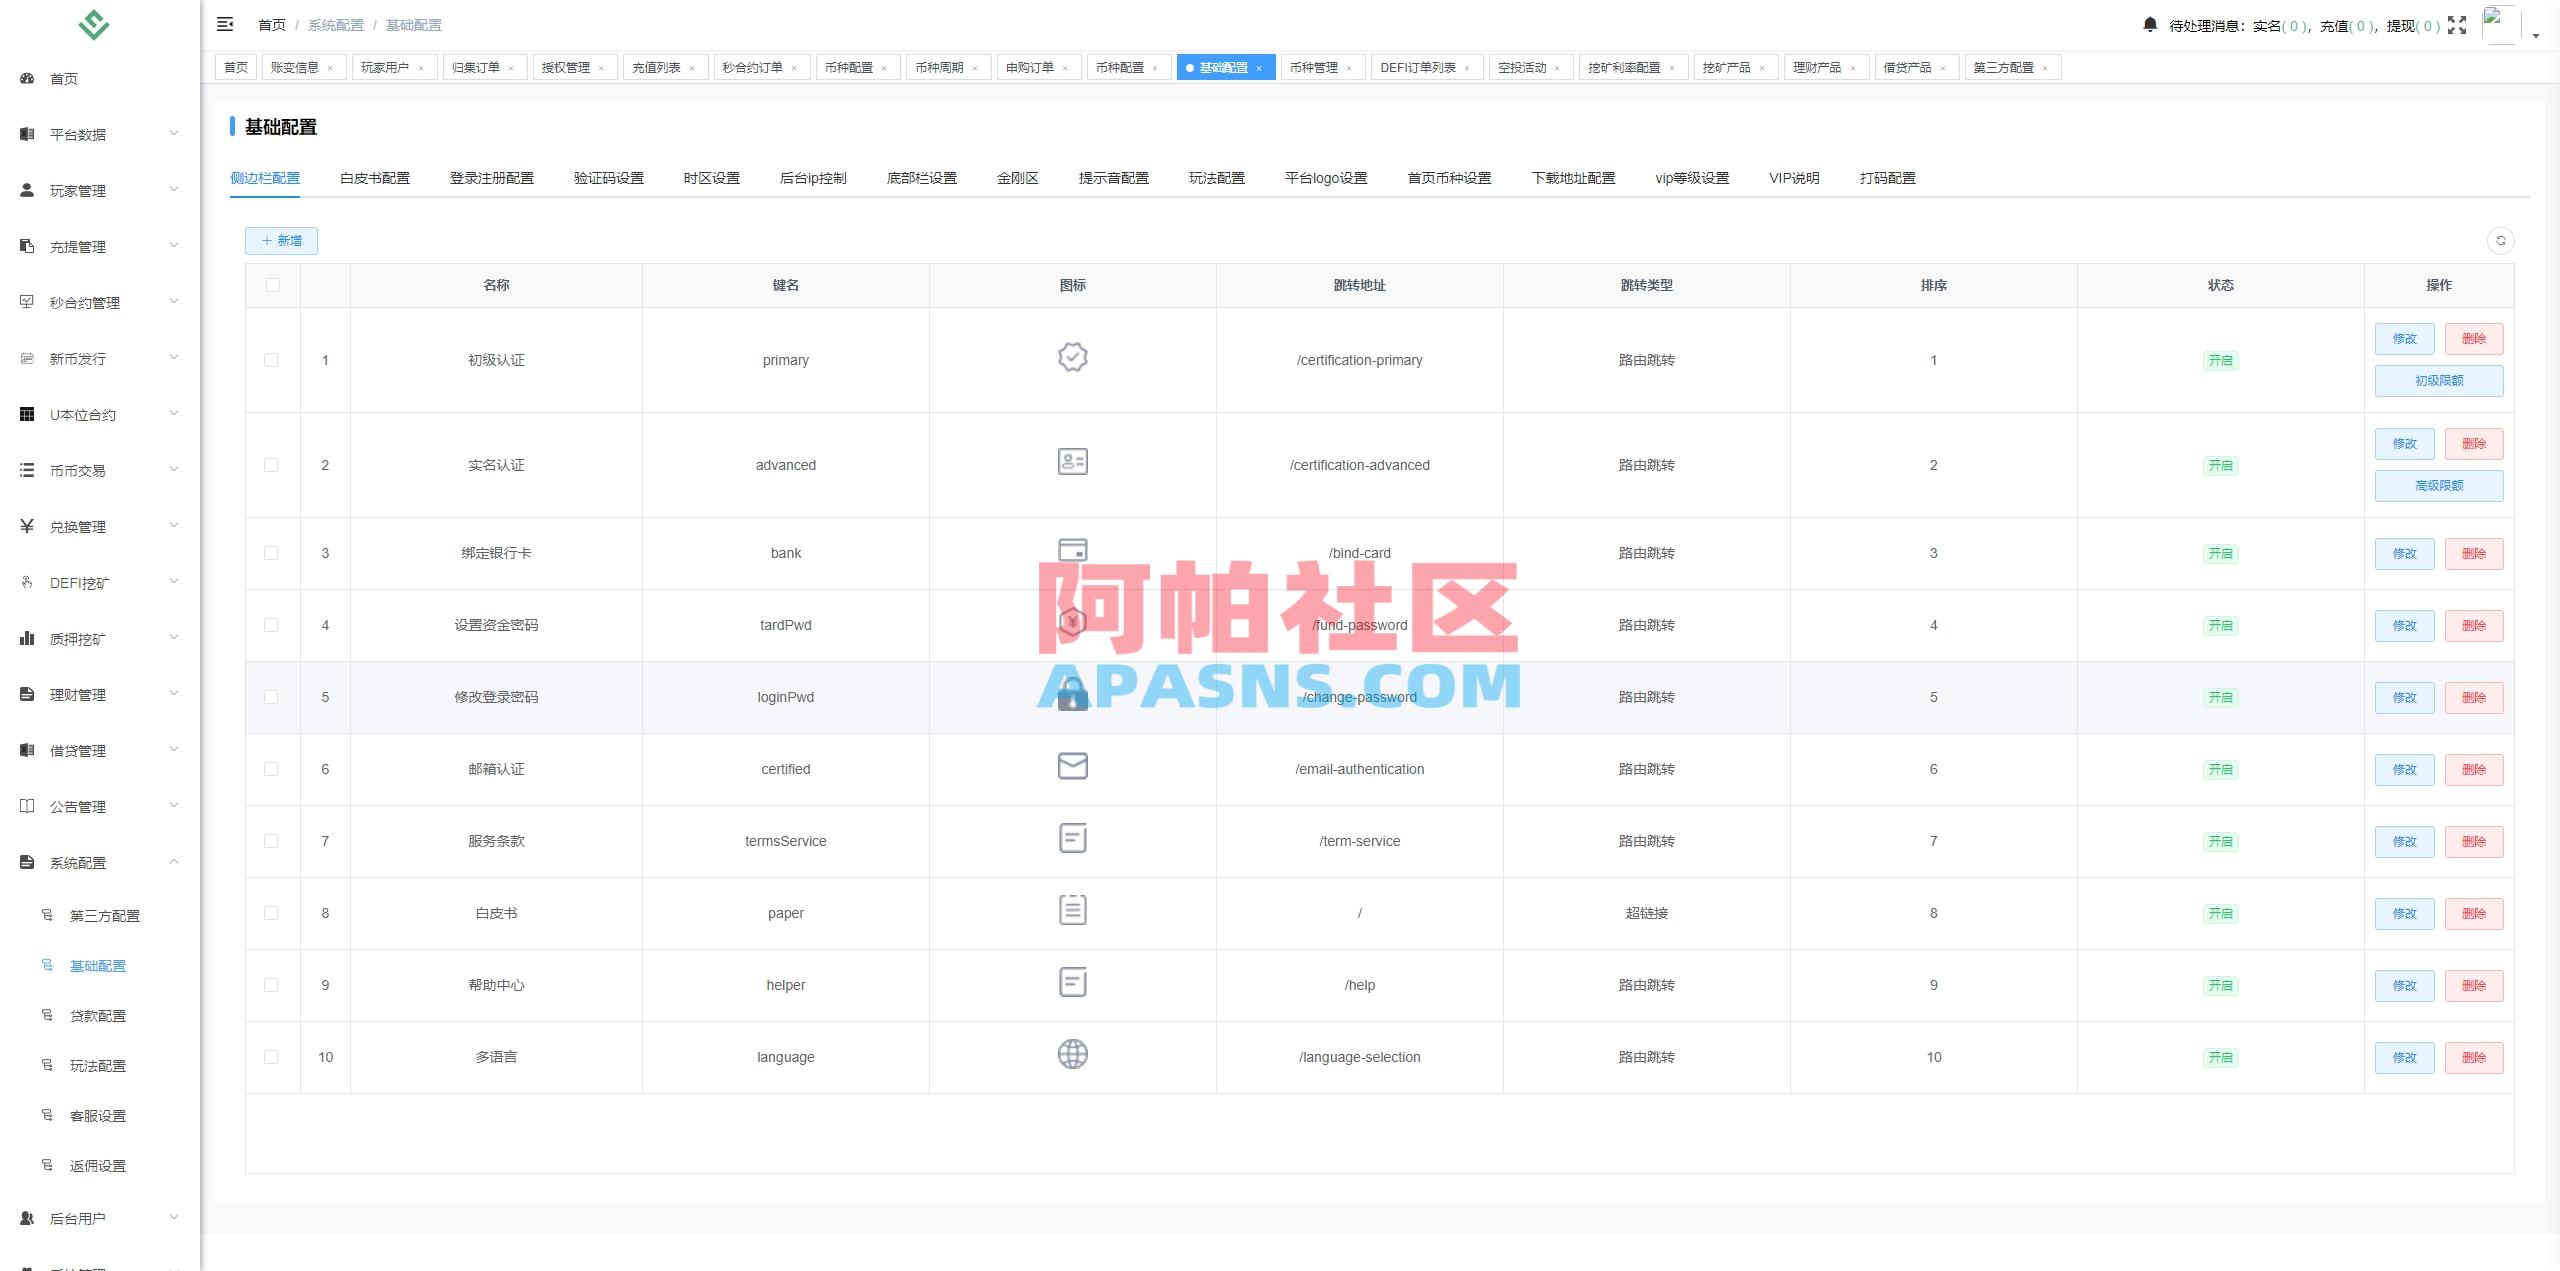Expand the 秒合约管理 sidebar menu
This screenshot has height=1271, width=2560.
click(99, 302)
